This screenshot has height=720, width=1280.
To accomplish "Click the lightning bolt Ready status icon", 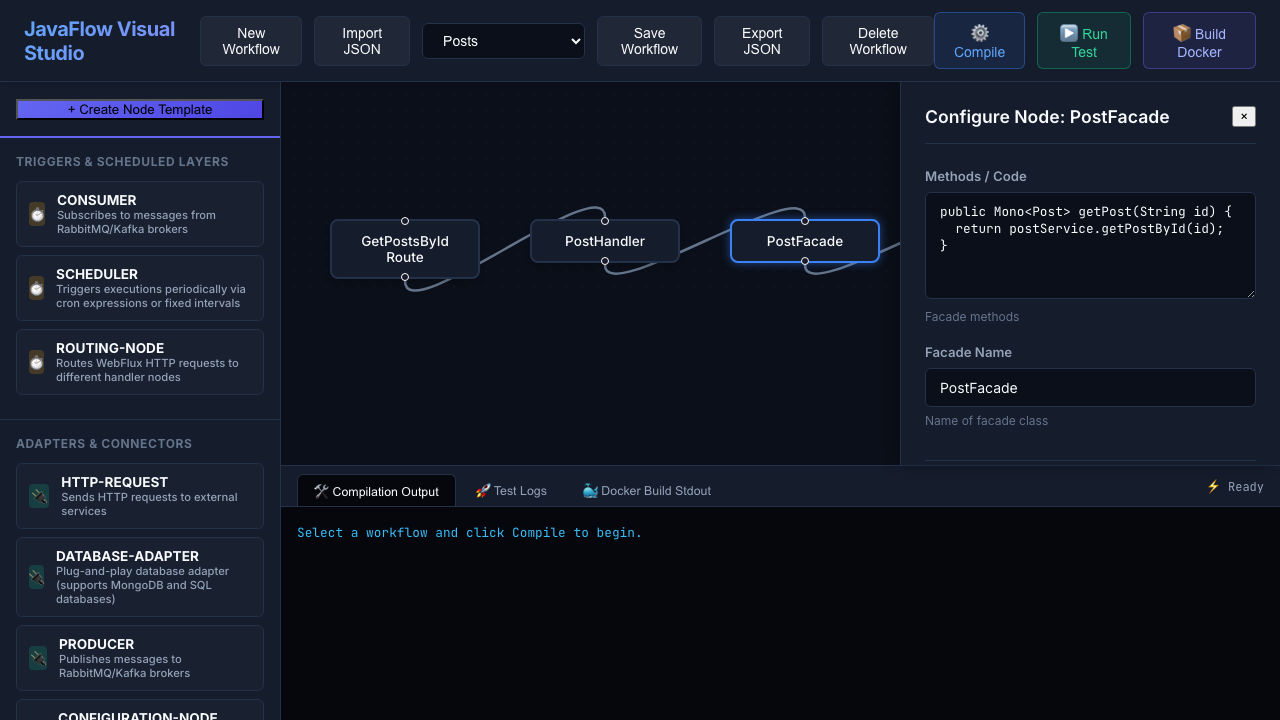I will tap(1213, 487).
